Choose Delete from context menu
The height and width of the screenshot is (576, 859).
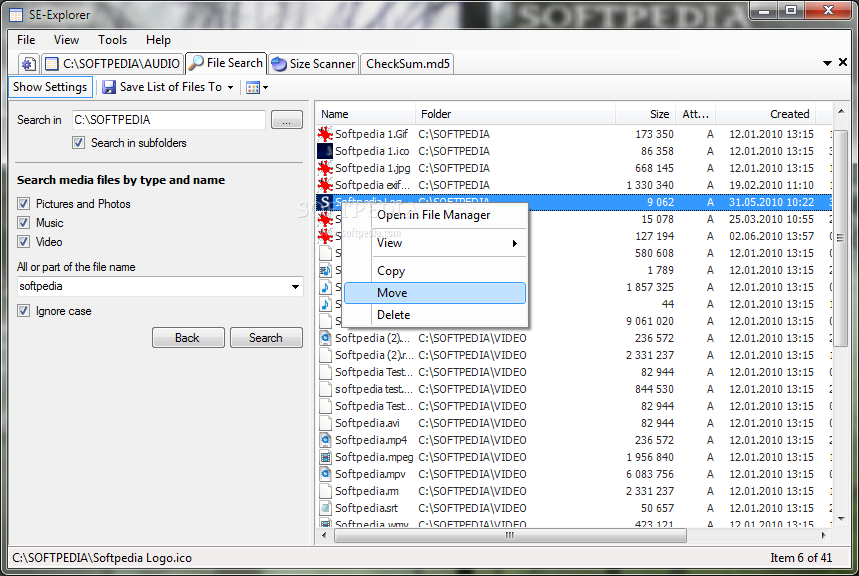click(x=435, y=315)
